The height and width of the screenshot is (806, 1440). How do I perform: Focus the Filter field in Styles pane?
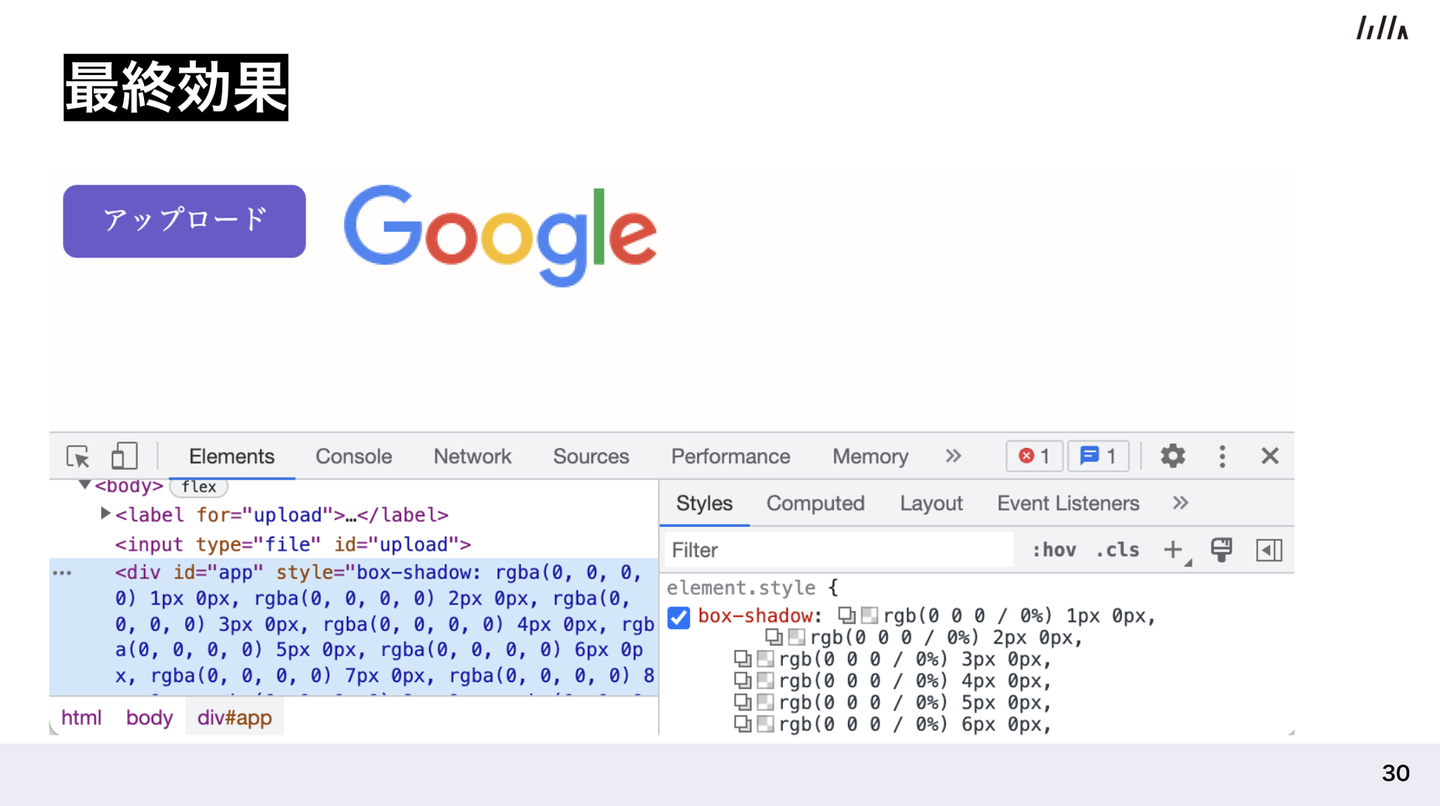coord(839,550)
